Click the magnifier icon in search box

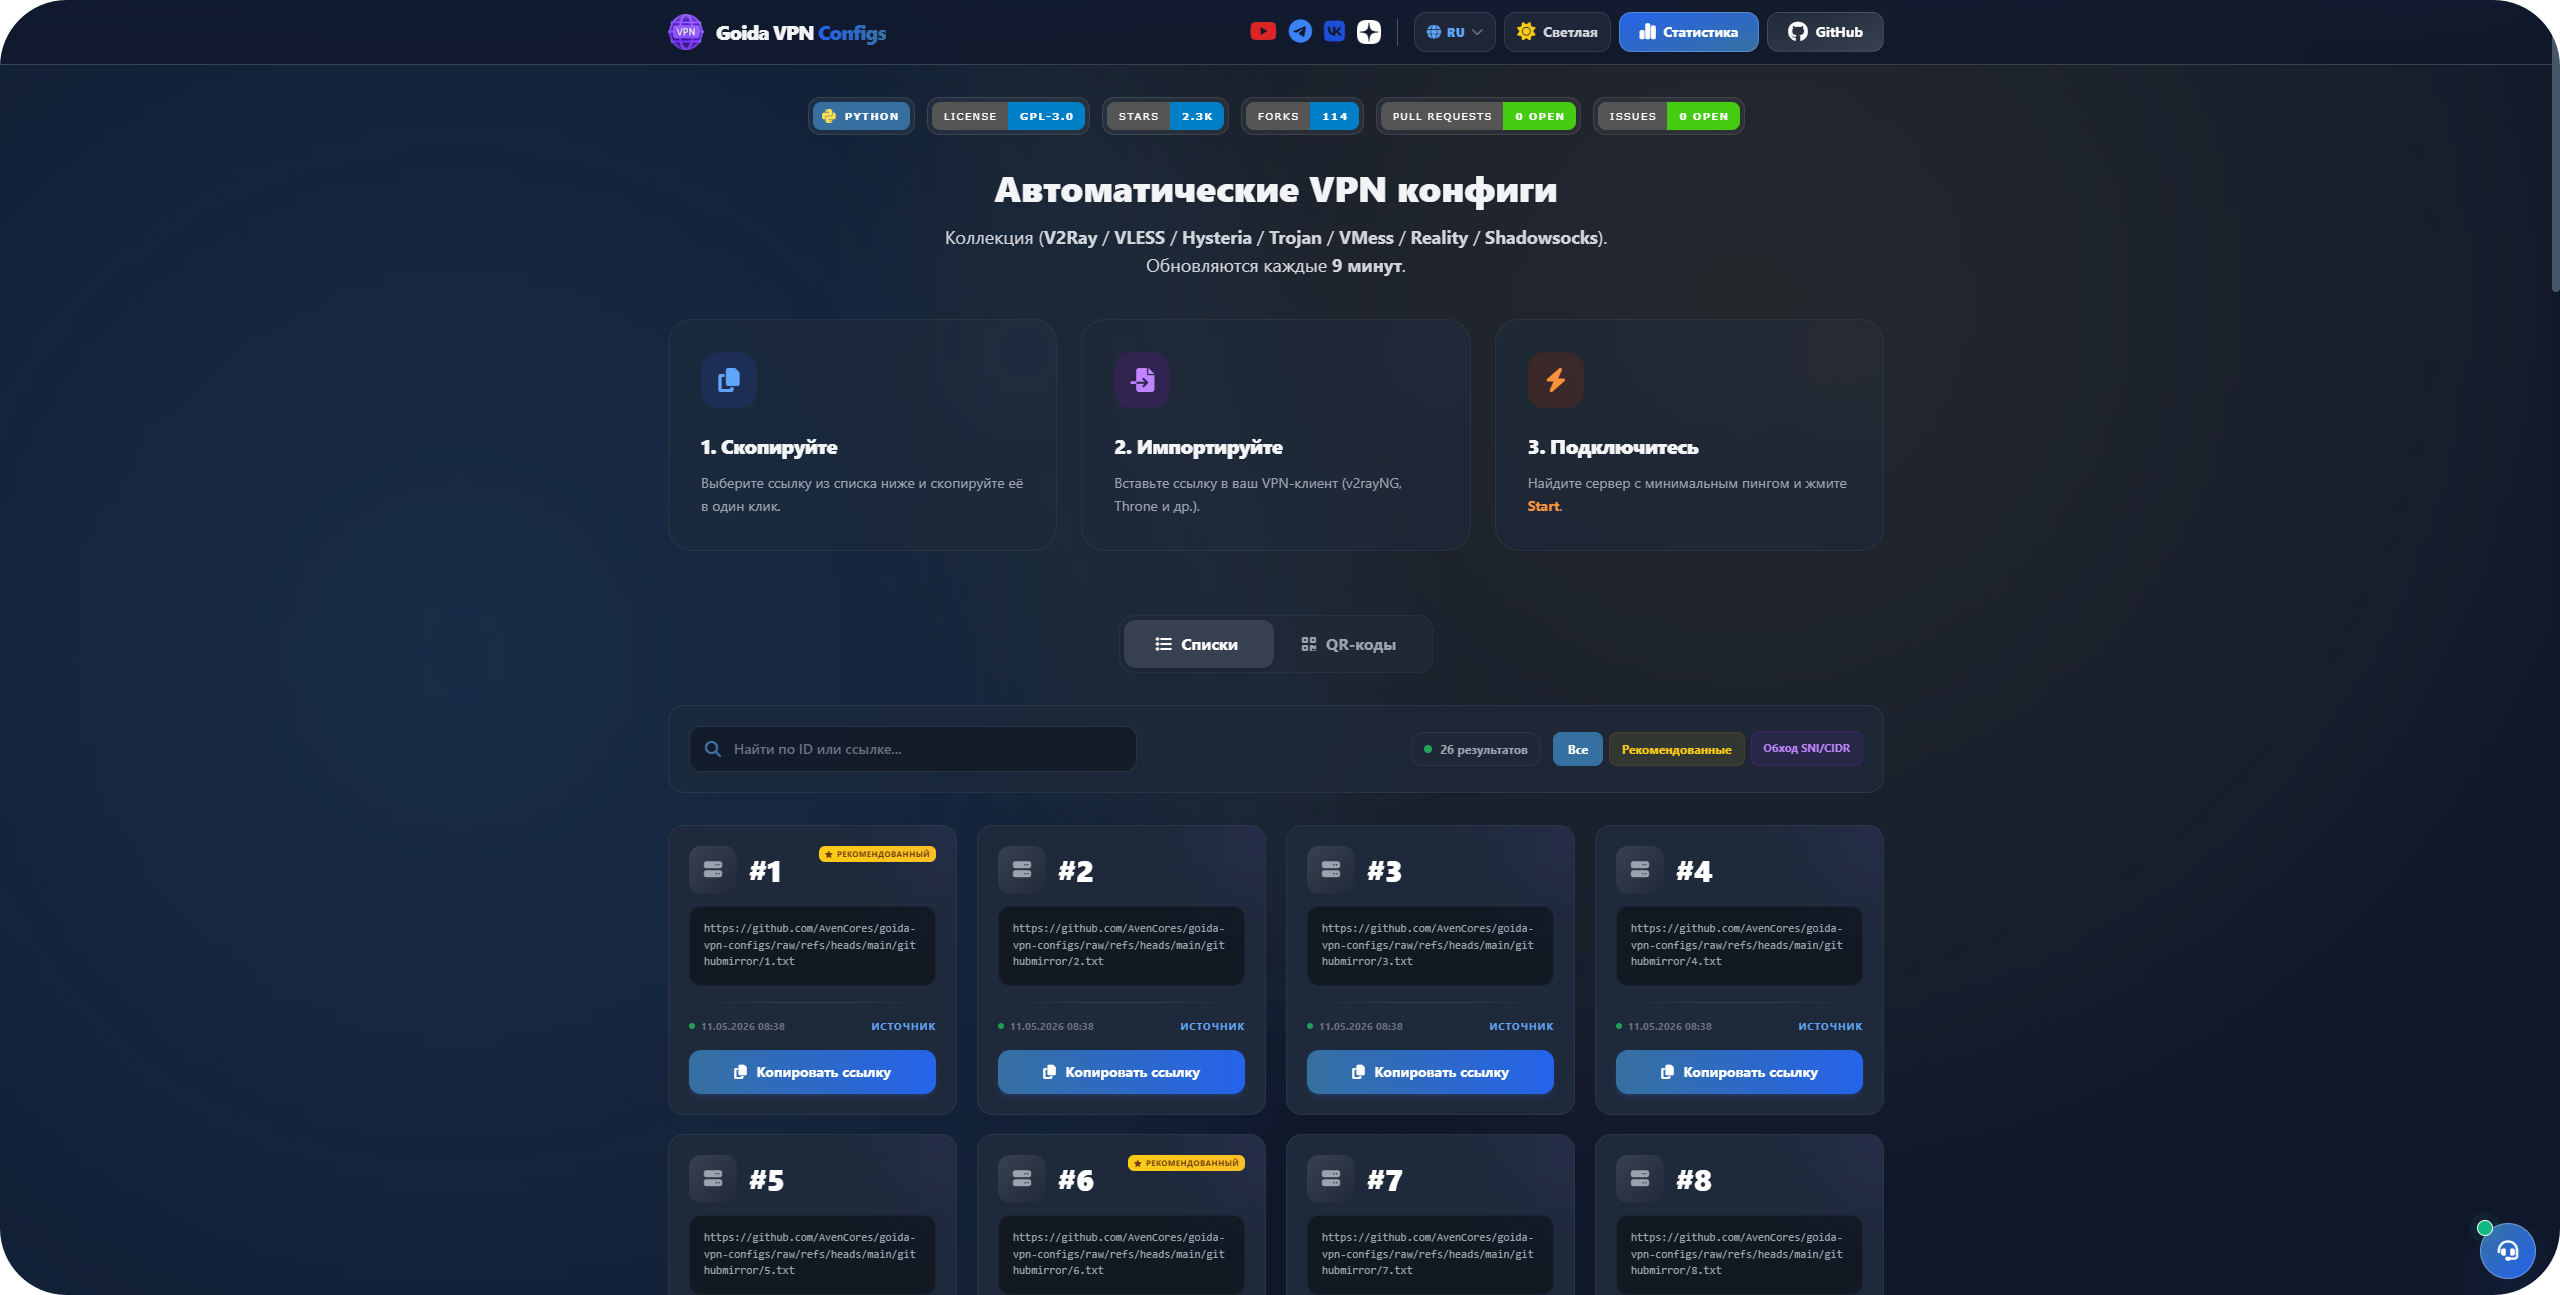(713, 749)
